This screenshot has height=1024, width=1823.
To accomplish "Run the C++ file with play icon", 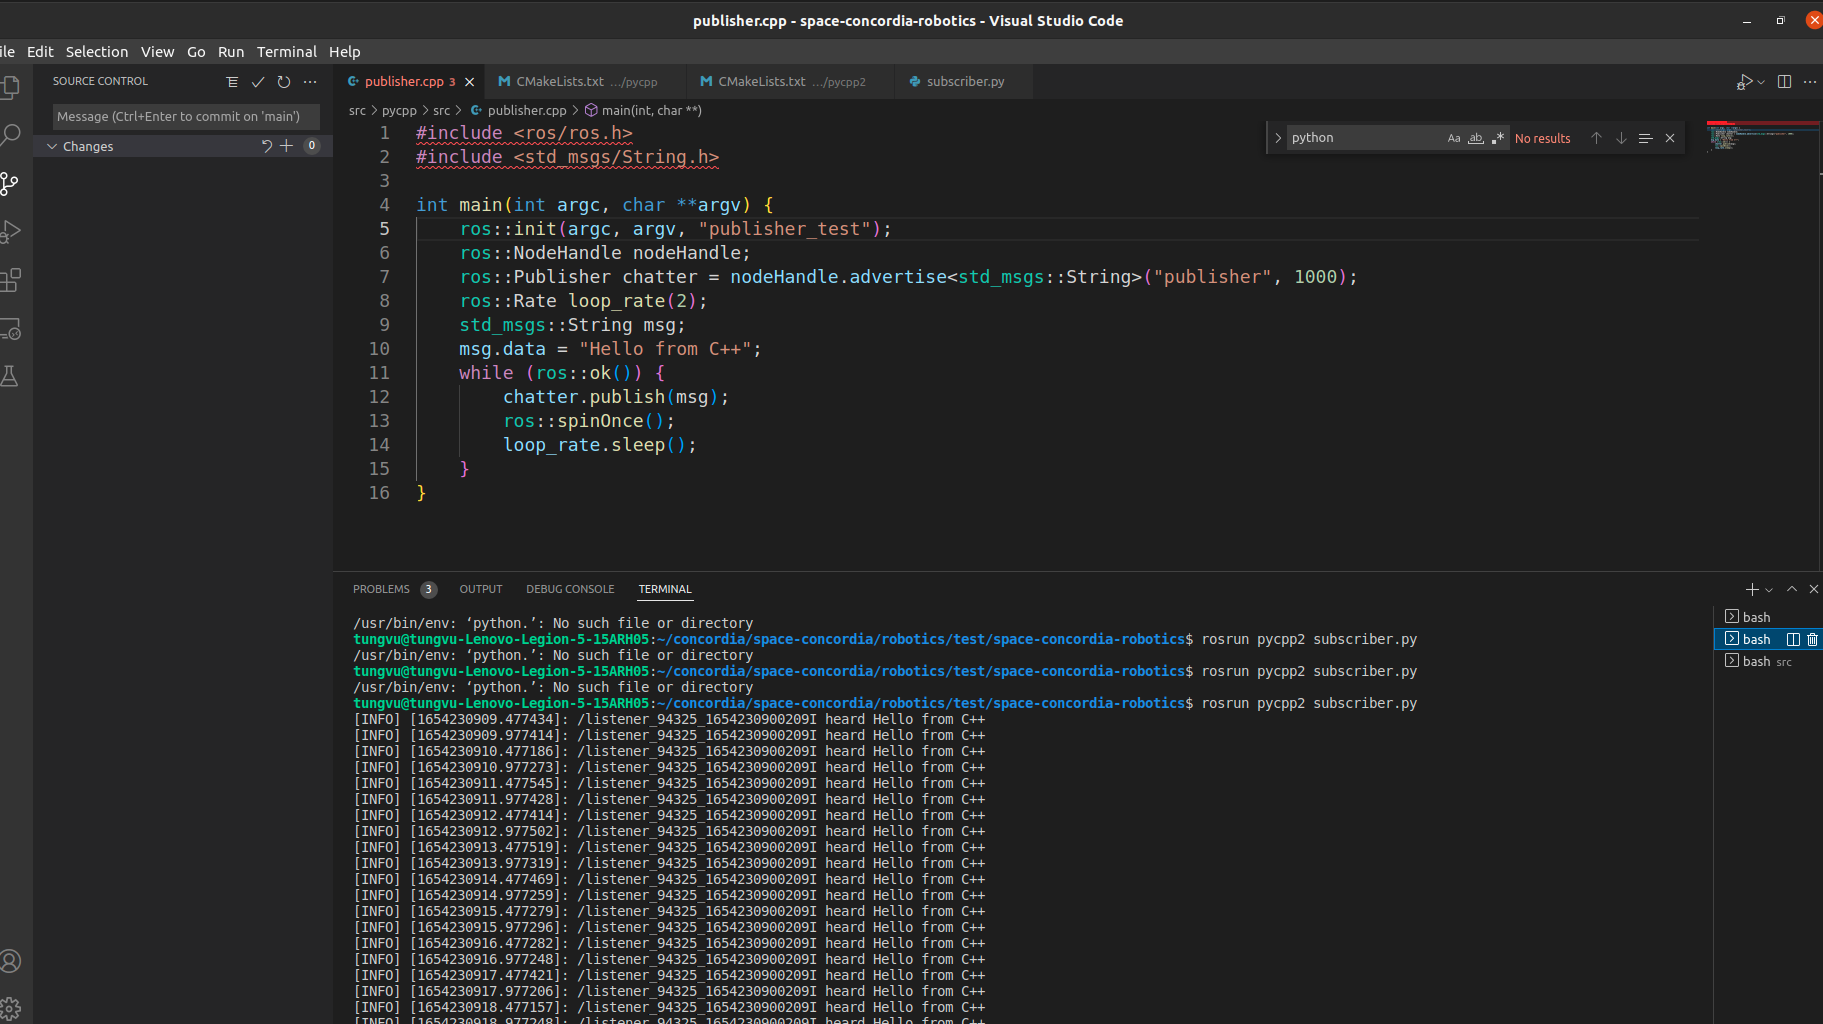I will (1744, 82).
